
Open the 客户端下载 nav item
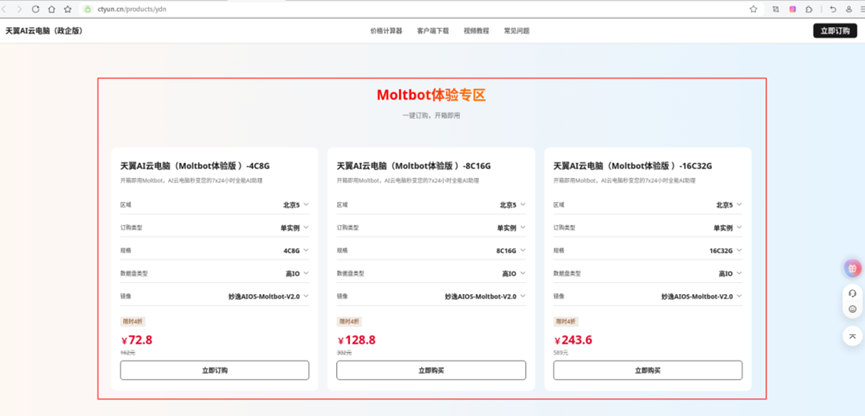433,31
